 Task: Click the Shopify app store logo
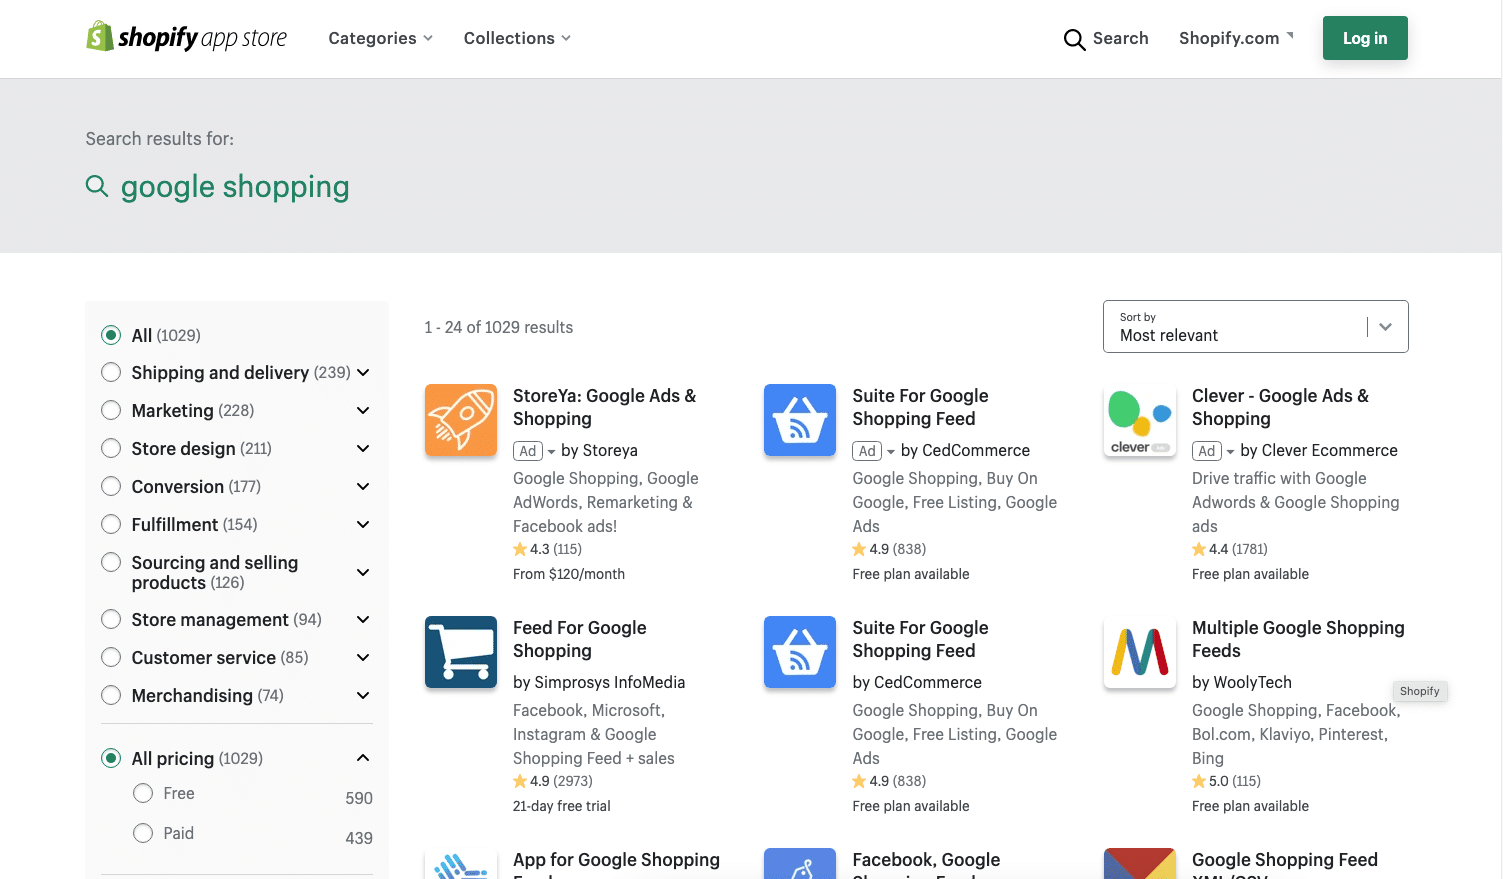click(186, 38)
